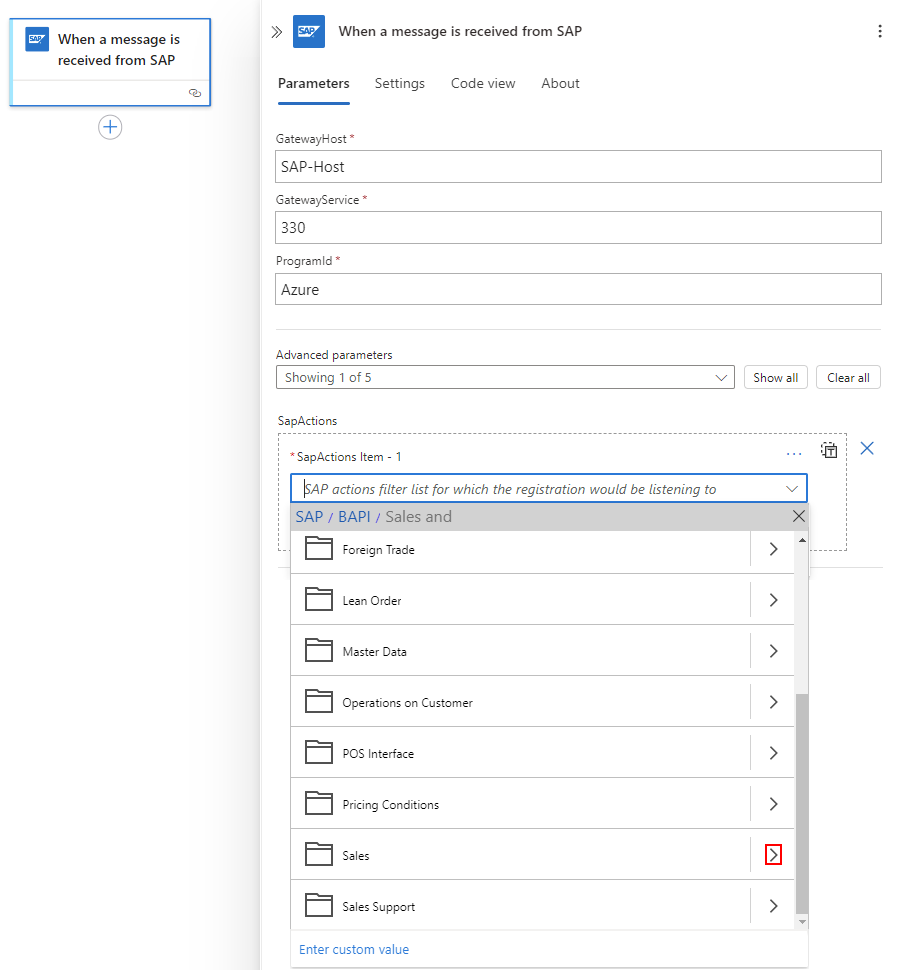Click the SAP connector icon in panel header
Screen dimensions: 900x970
pos(309,31)
